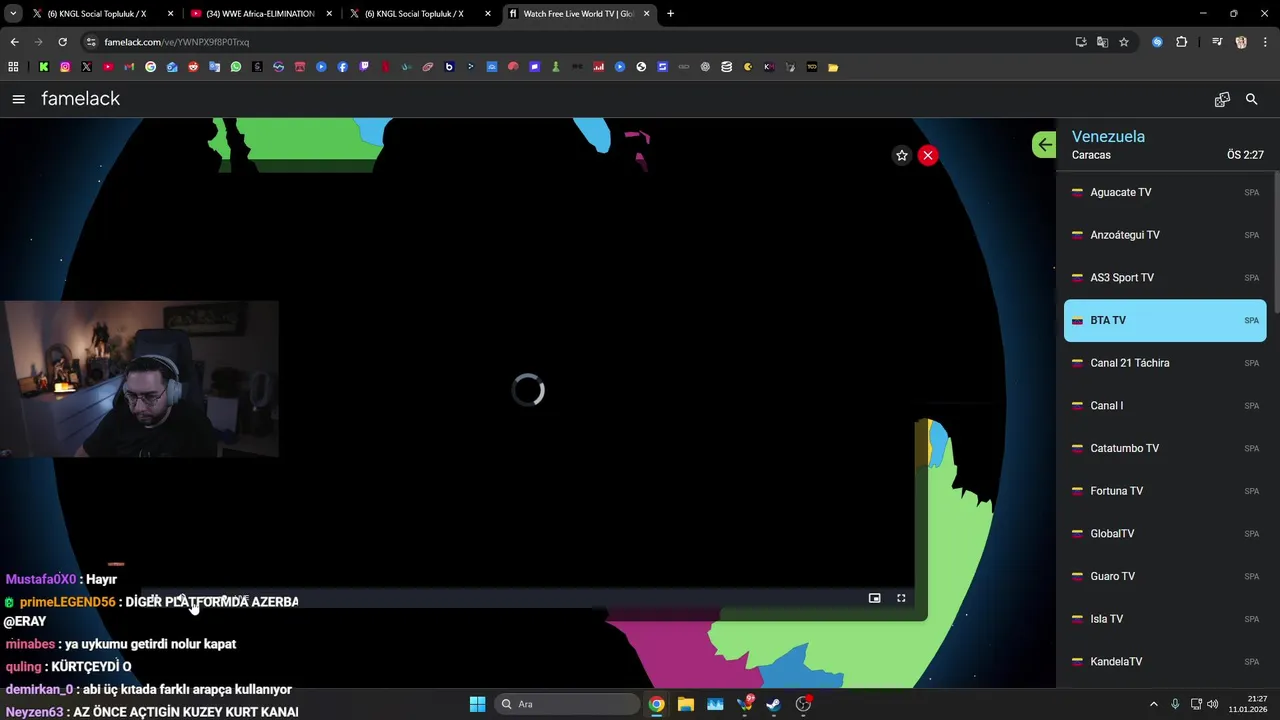
Task: Click the Shazam extension icon
Action: (x=1157, y=42)
